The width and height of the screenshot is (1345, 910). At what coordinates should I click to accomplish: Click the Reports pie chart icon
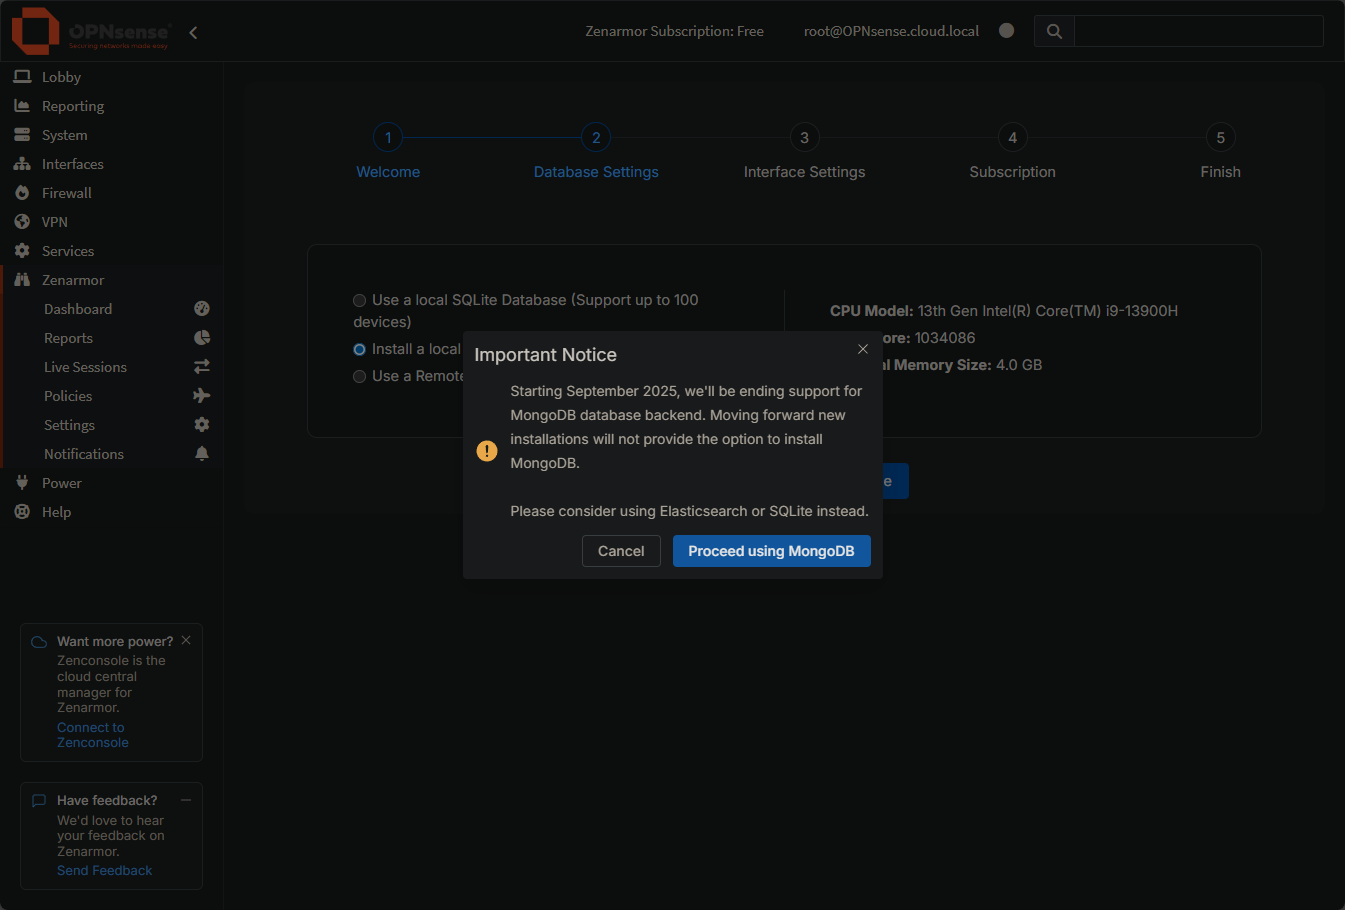click(x=202, y=337)
